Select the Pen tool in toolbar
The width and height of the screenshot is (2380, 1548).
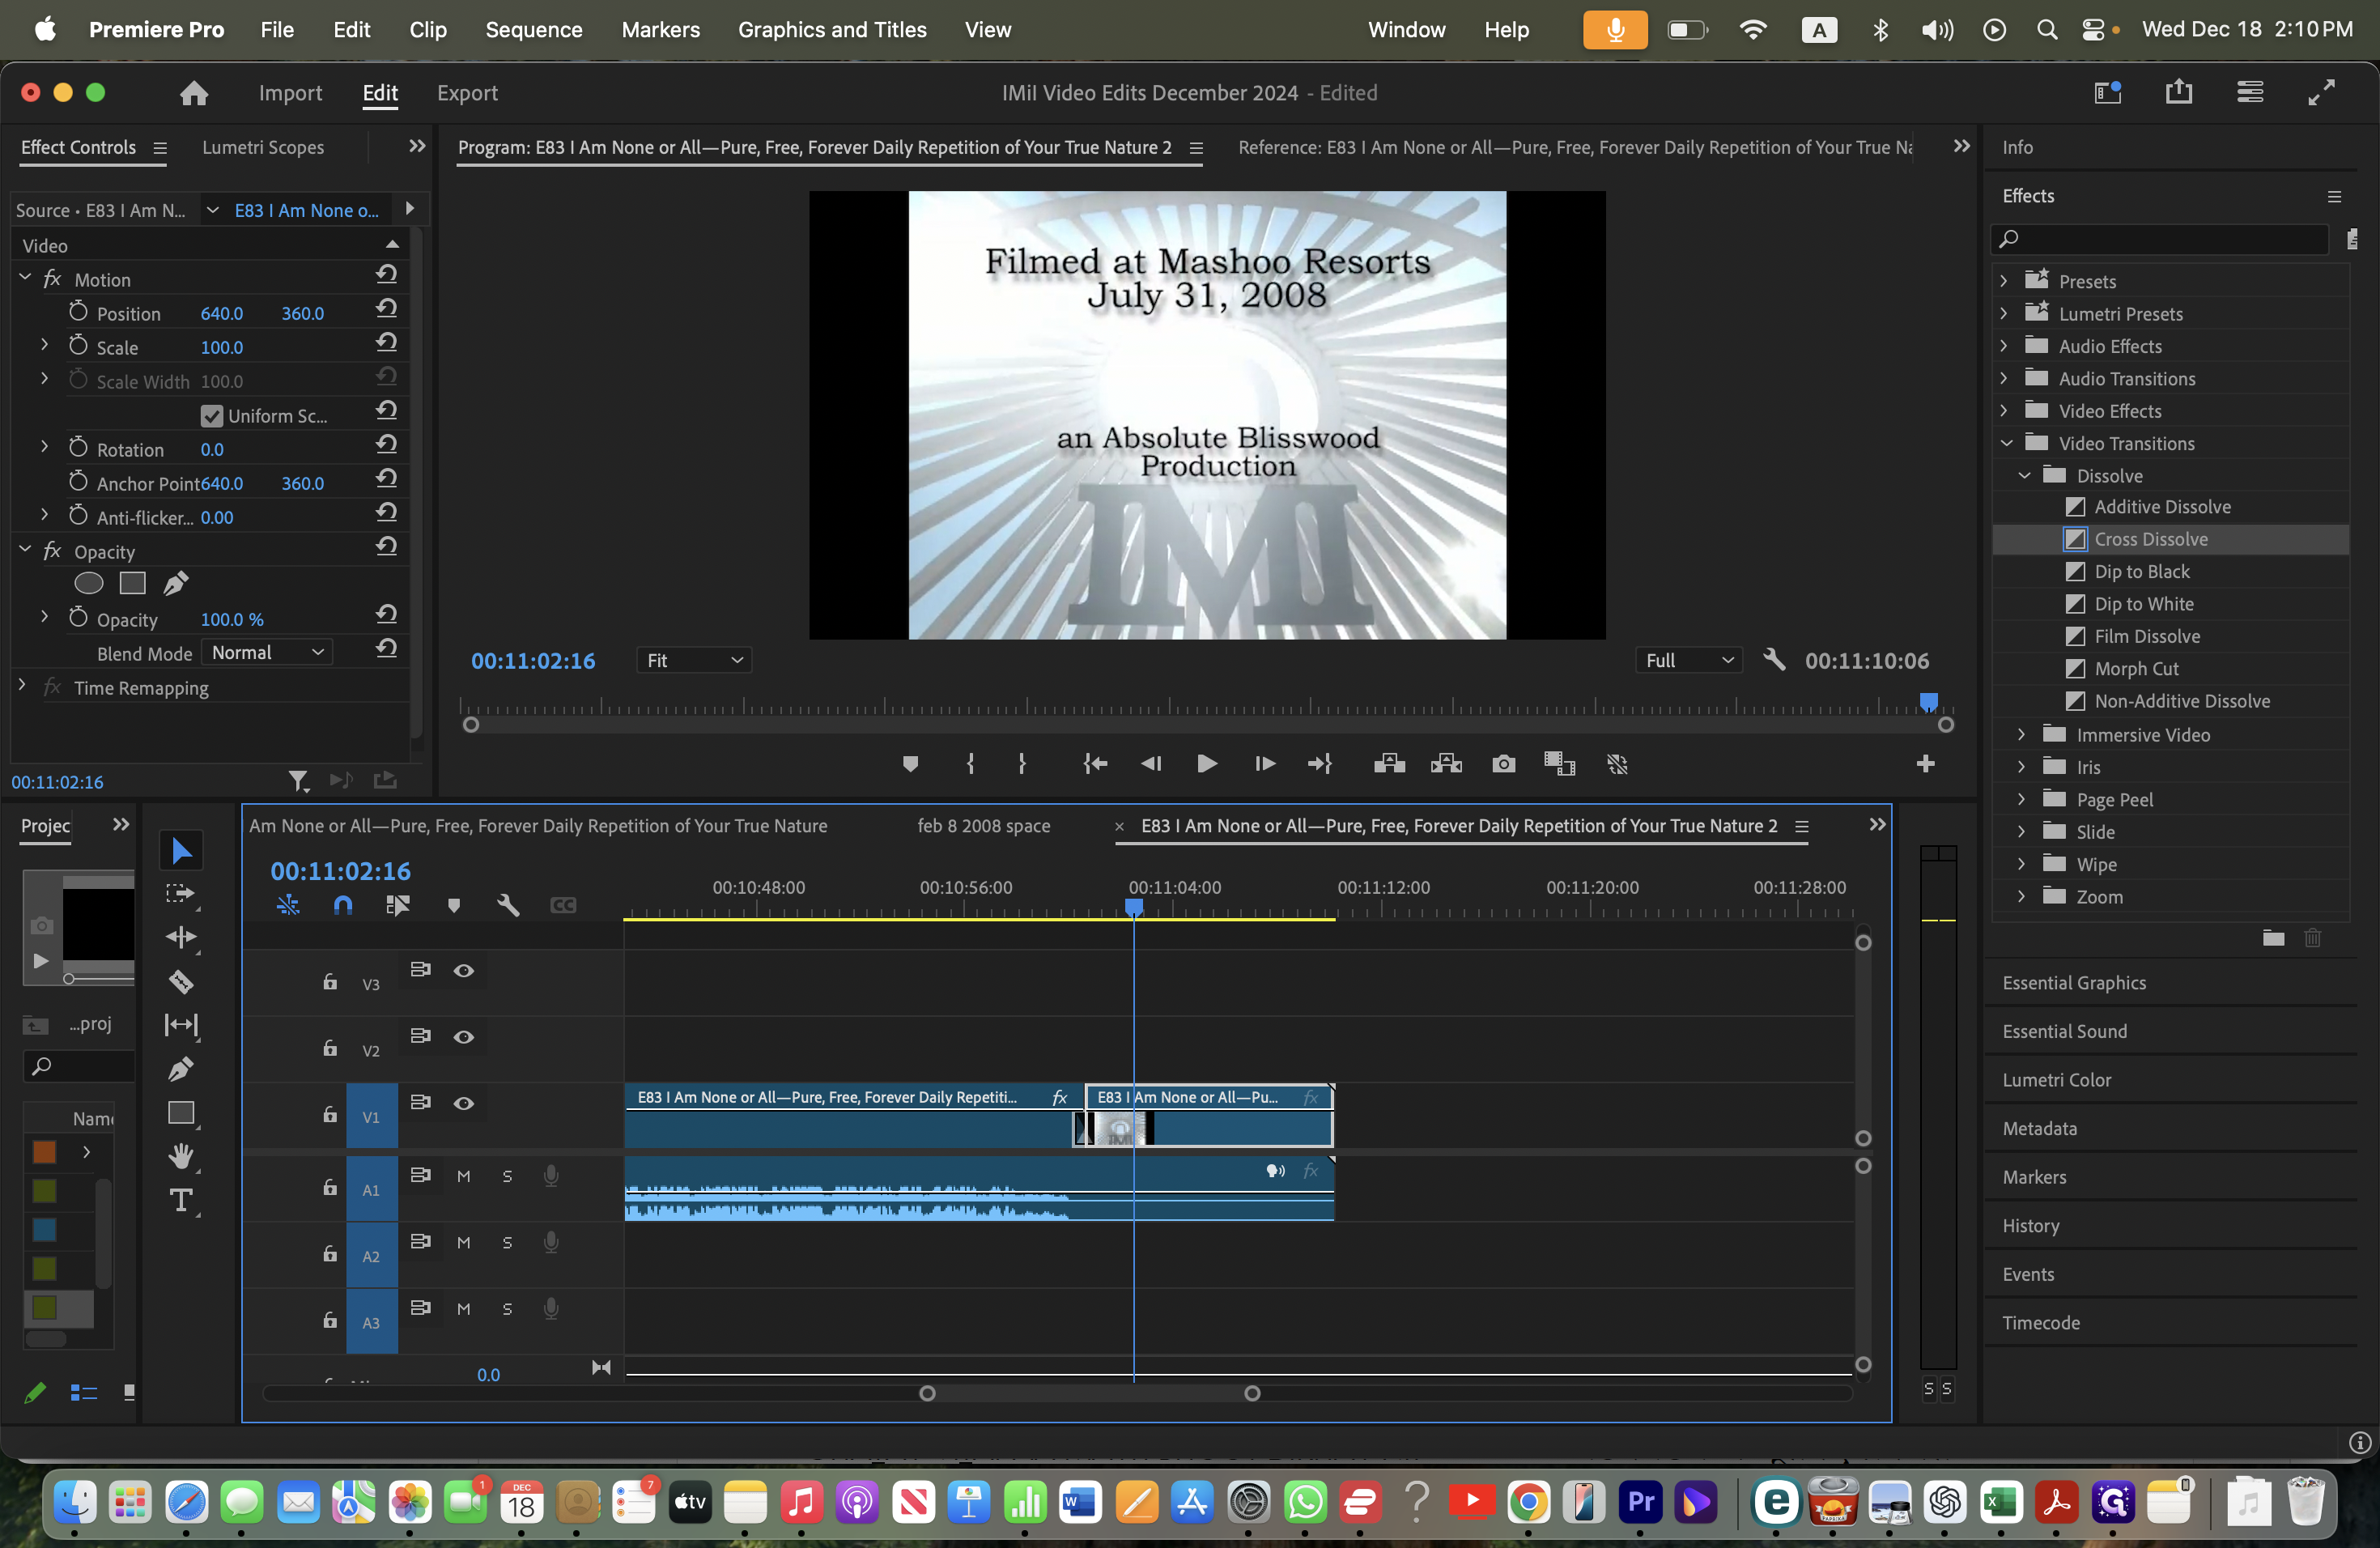(x=180, y=1069)
